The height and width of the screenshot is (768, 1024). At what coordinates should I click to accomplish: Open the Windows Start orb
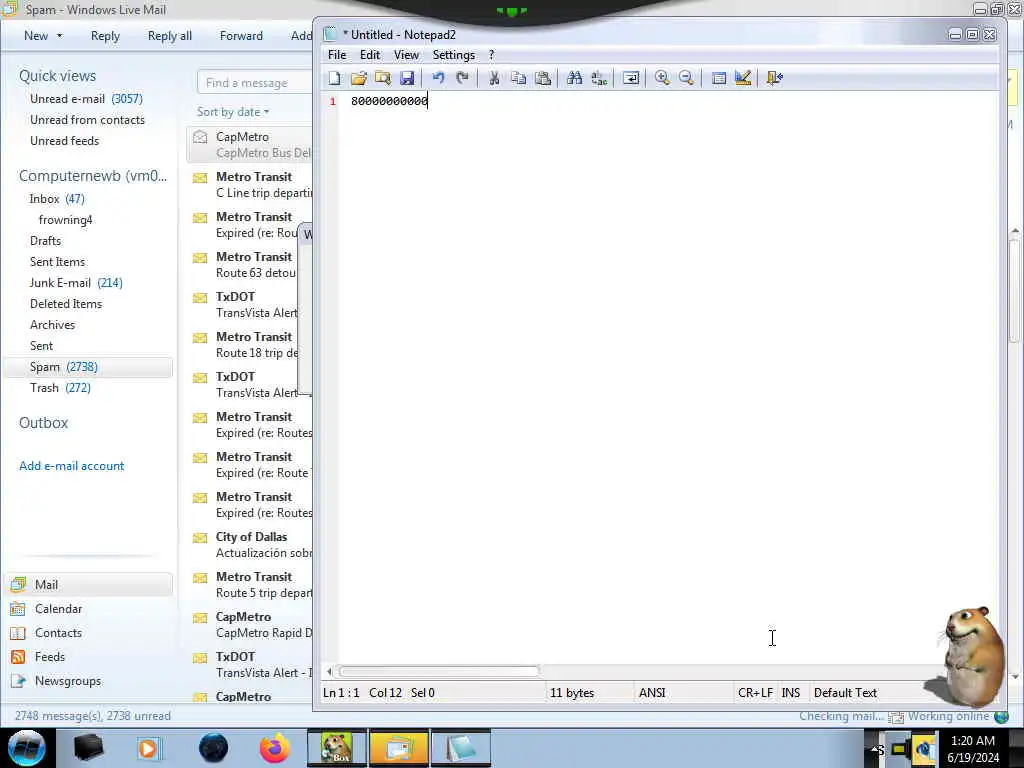(26, 748)
